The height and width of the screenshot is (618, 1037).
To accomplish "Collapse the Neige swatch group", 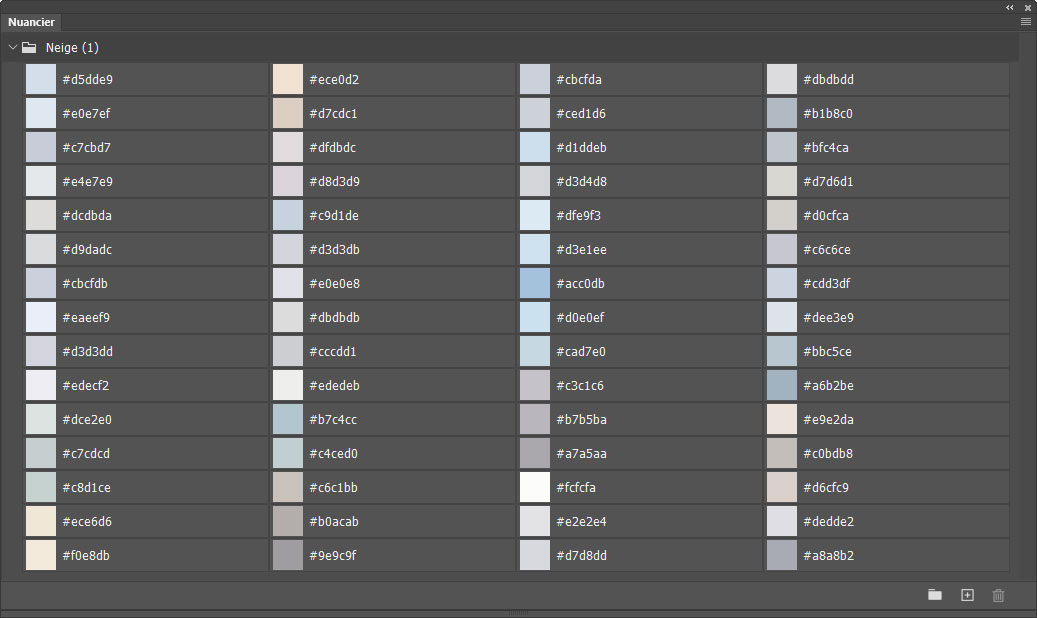I will pos(12,47).
